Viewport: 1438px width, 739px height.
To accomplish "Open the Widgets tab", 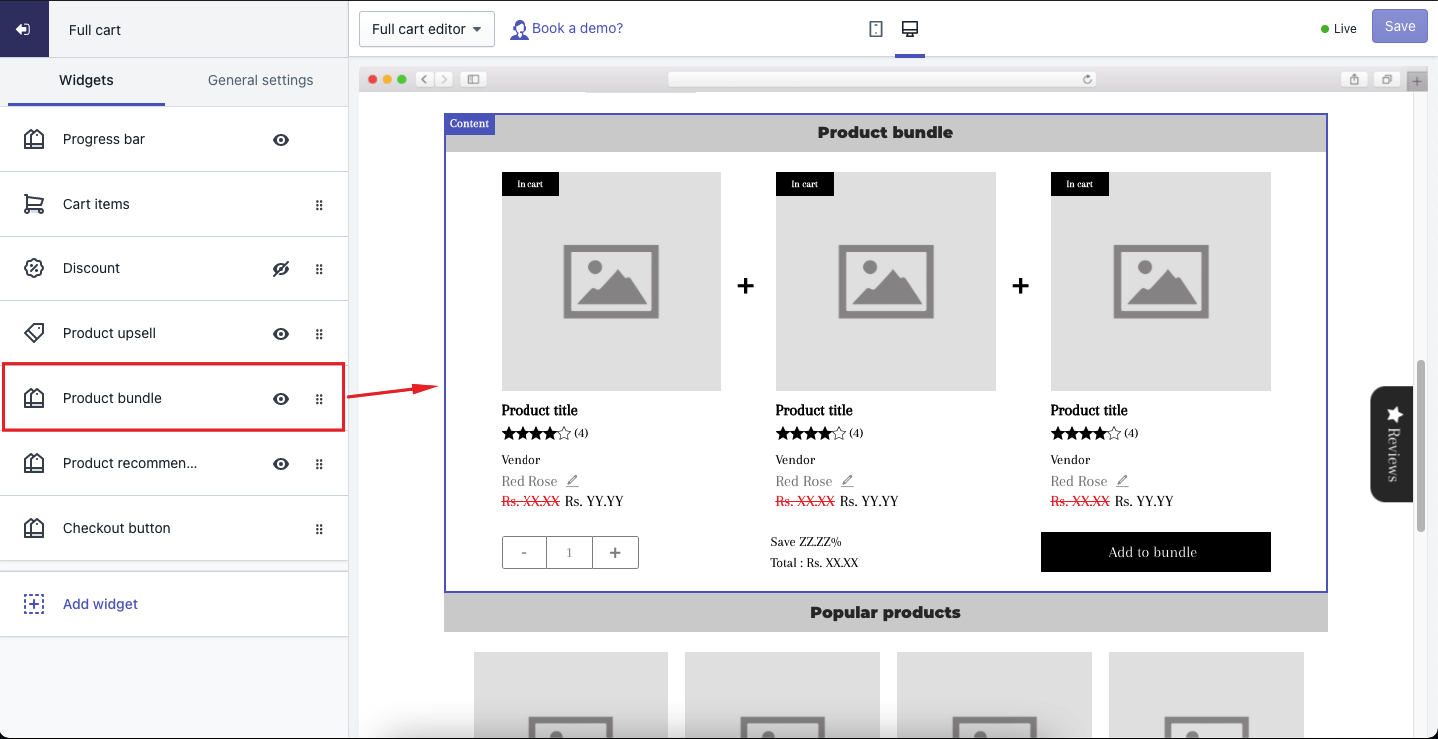I will pos(86,80).
